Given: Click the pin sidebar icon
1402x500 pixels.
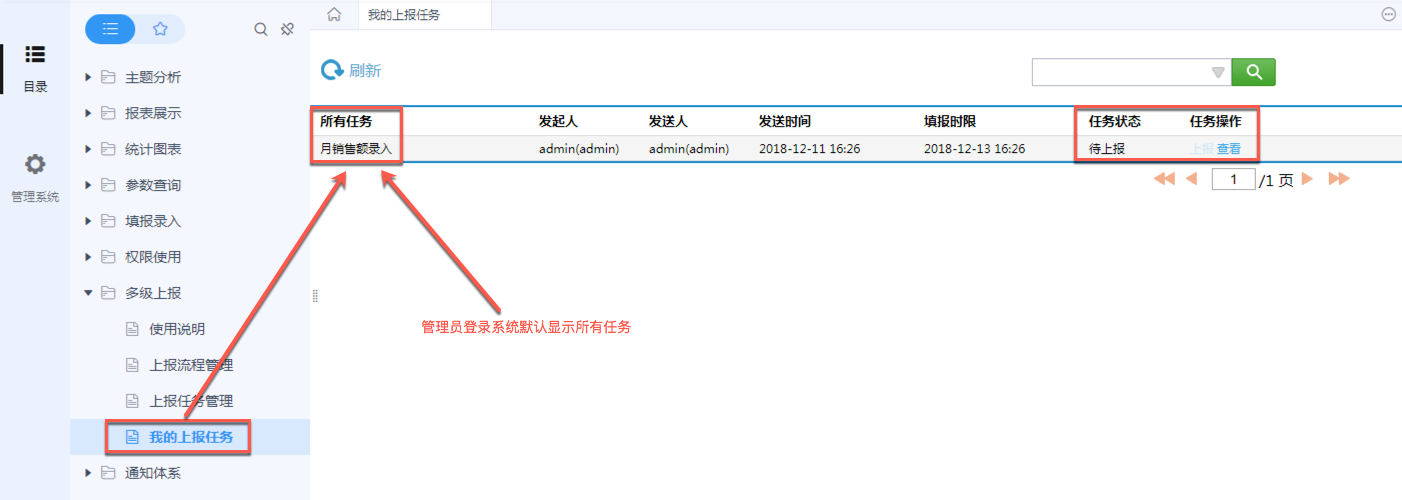Looking at the screenshot, I should 287,30.
